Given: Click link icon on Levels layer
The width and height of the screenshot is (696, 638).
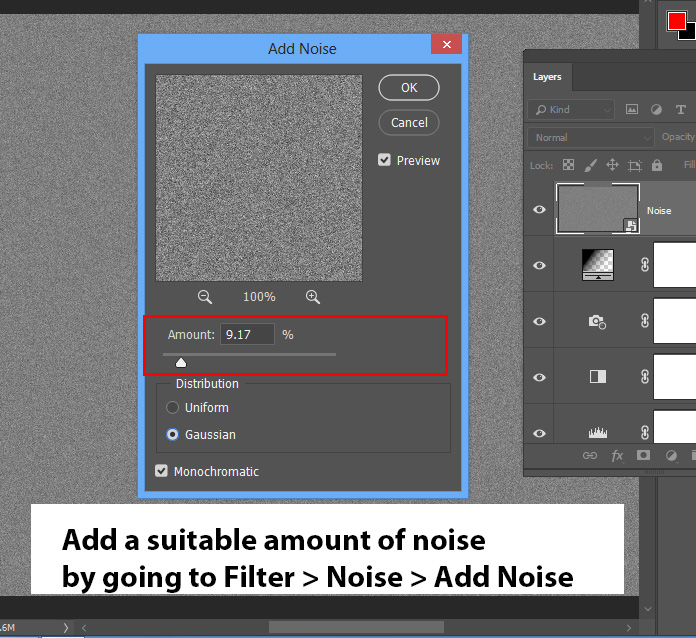Looking at the screenshot, I should tap(645, 432).
